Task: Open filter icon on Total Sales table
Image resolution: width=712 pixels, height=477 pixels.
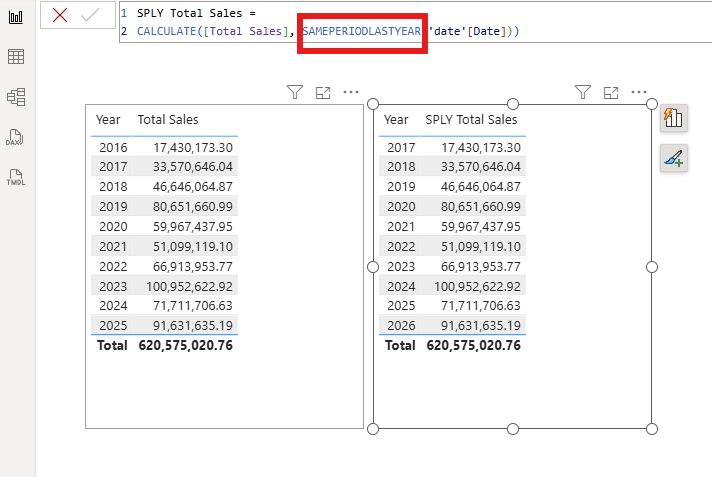Action: [x=295, y=92]
